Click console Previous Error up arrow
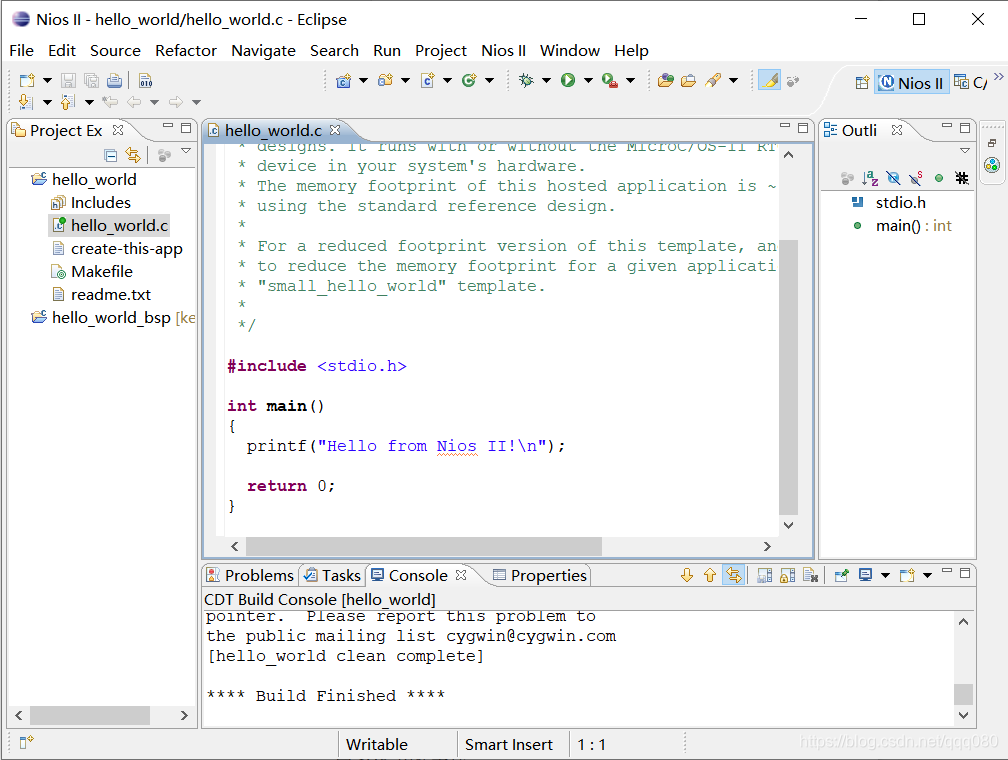 710,575
